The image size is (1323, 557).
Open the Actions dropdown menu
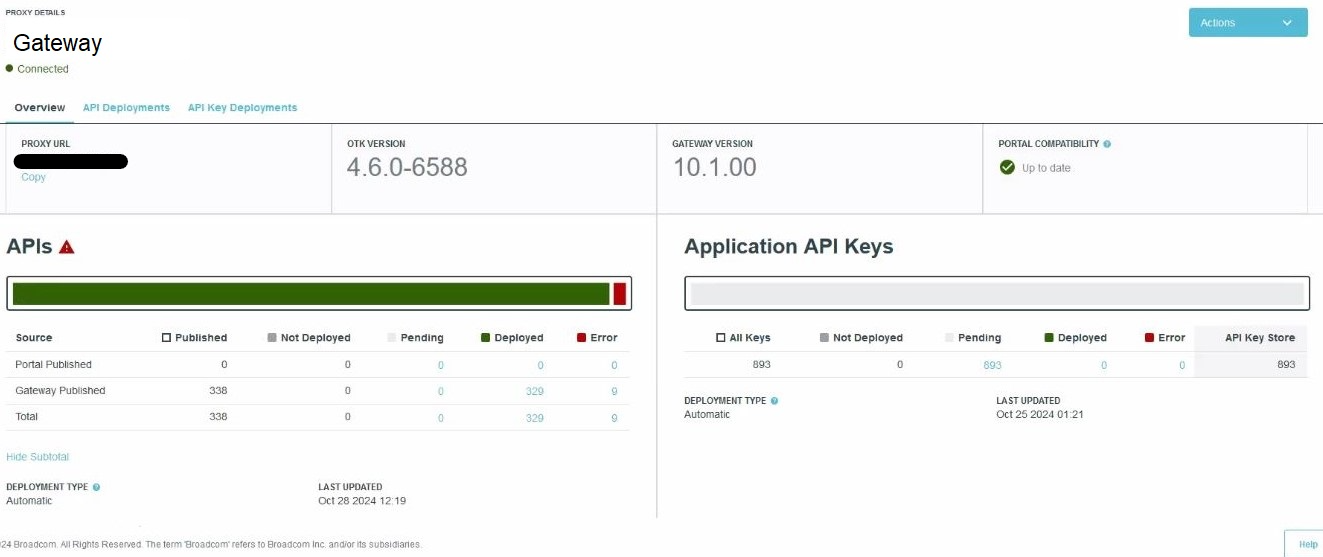click(1247, 23)
